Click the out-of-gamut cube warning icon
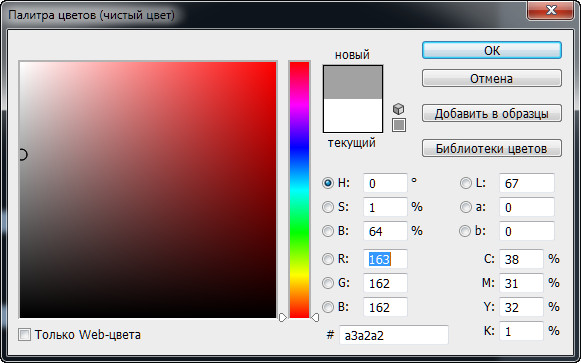The height and width of the screenshot is (363, 581). tap(398, 109)
